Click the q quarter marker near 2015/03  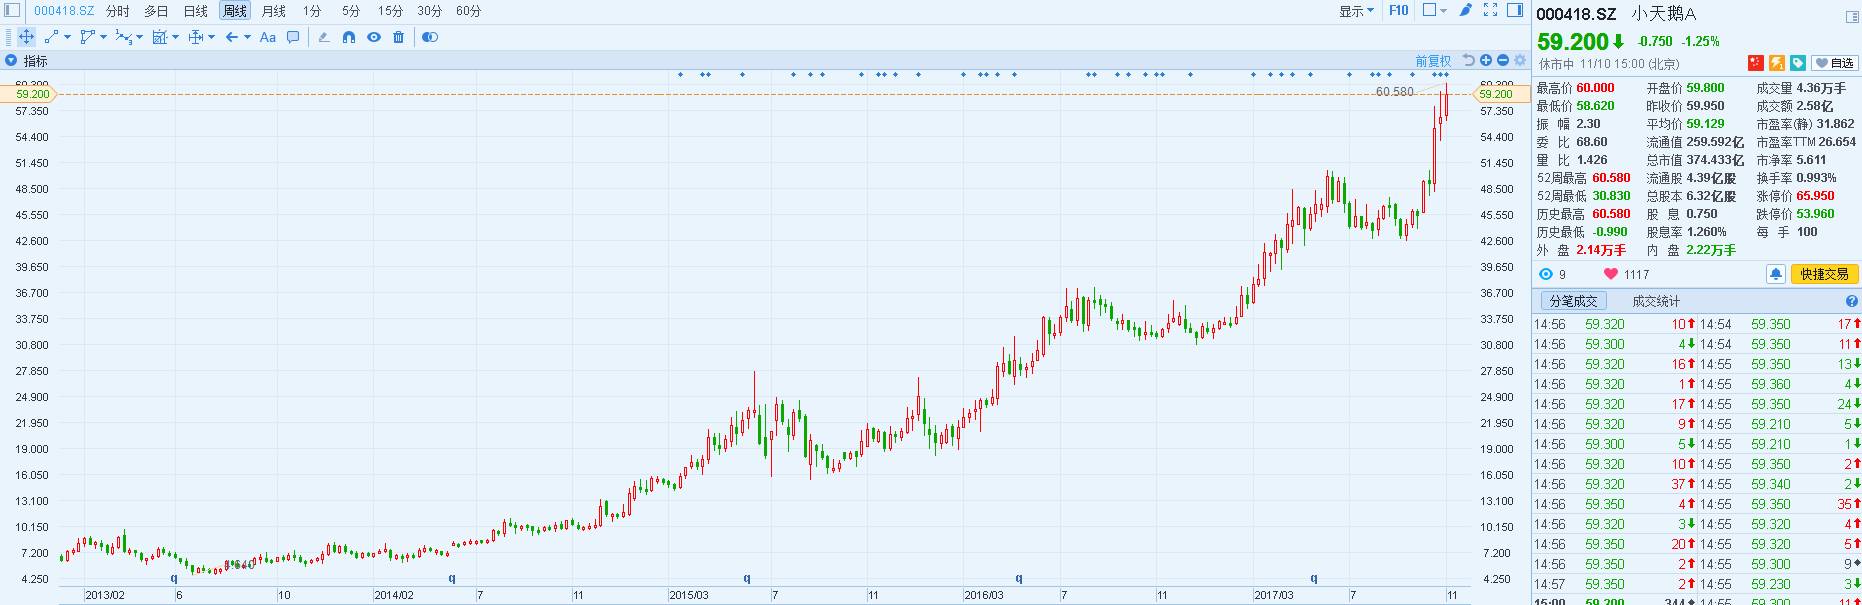(747, 578)
